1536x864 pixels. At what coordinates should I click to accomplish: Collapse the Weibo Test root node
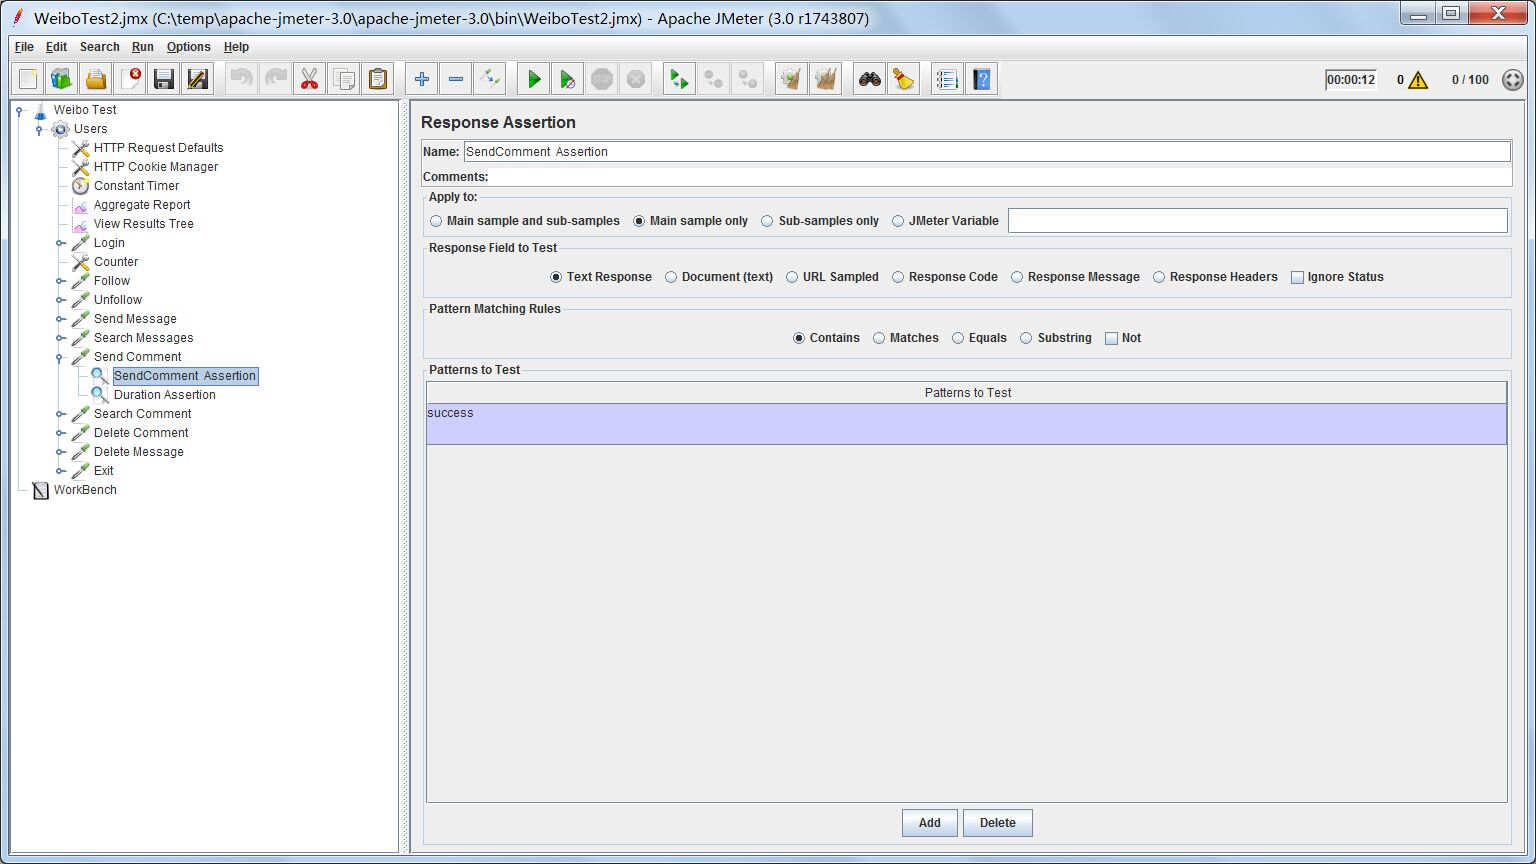(19, 110)
